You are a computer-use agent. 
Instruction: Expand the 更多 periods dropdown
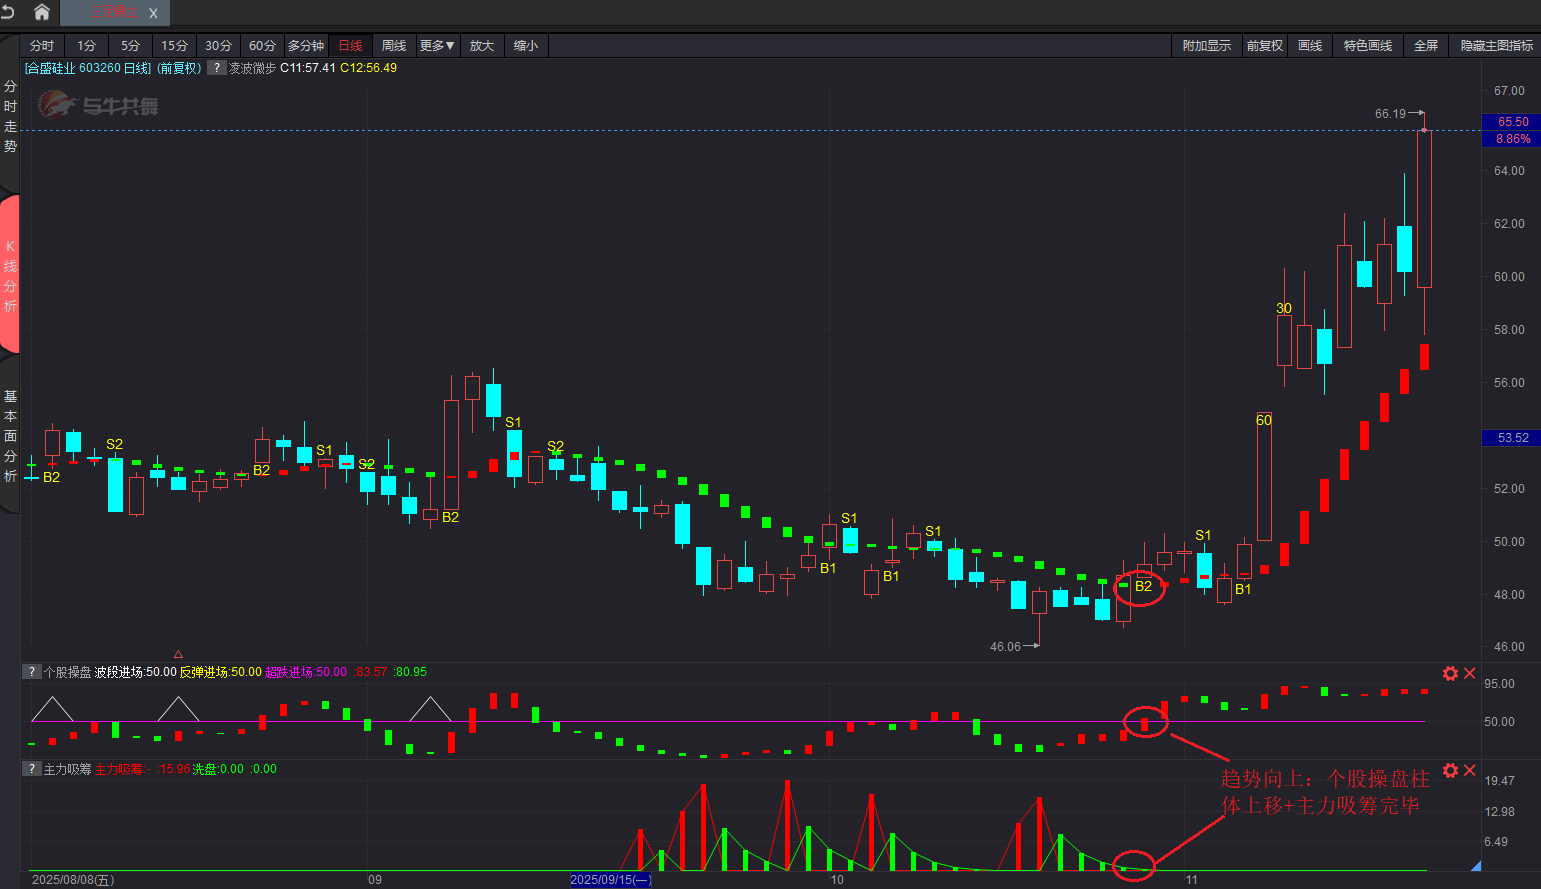coord(437,46)
